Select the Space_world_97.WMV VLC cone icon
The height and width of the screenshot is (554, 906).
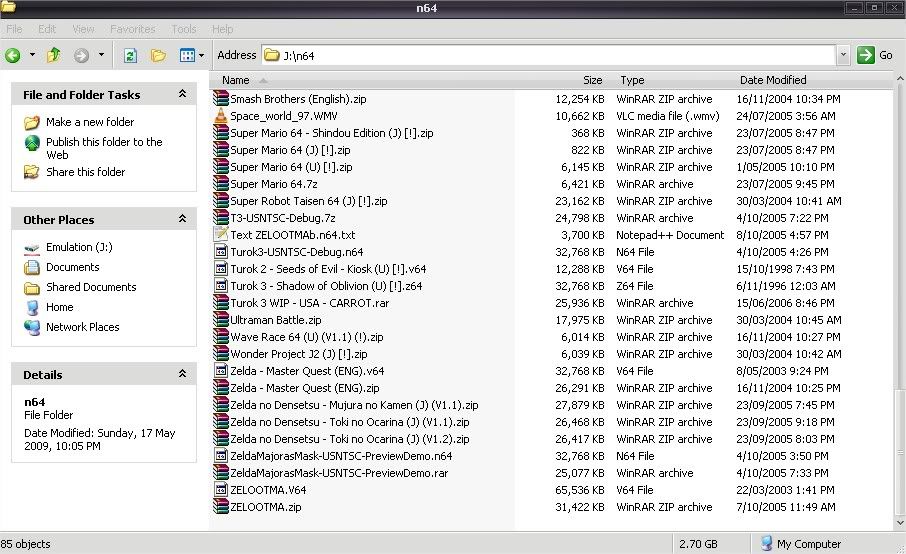(x=221, y=116)
